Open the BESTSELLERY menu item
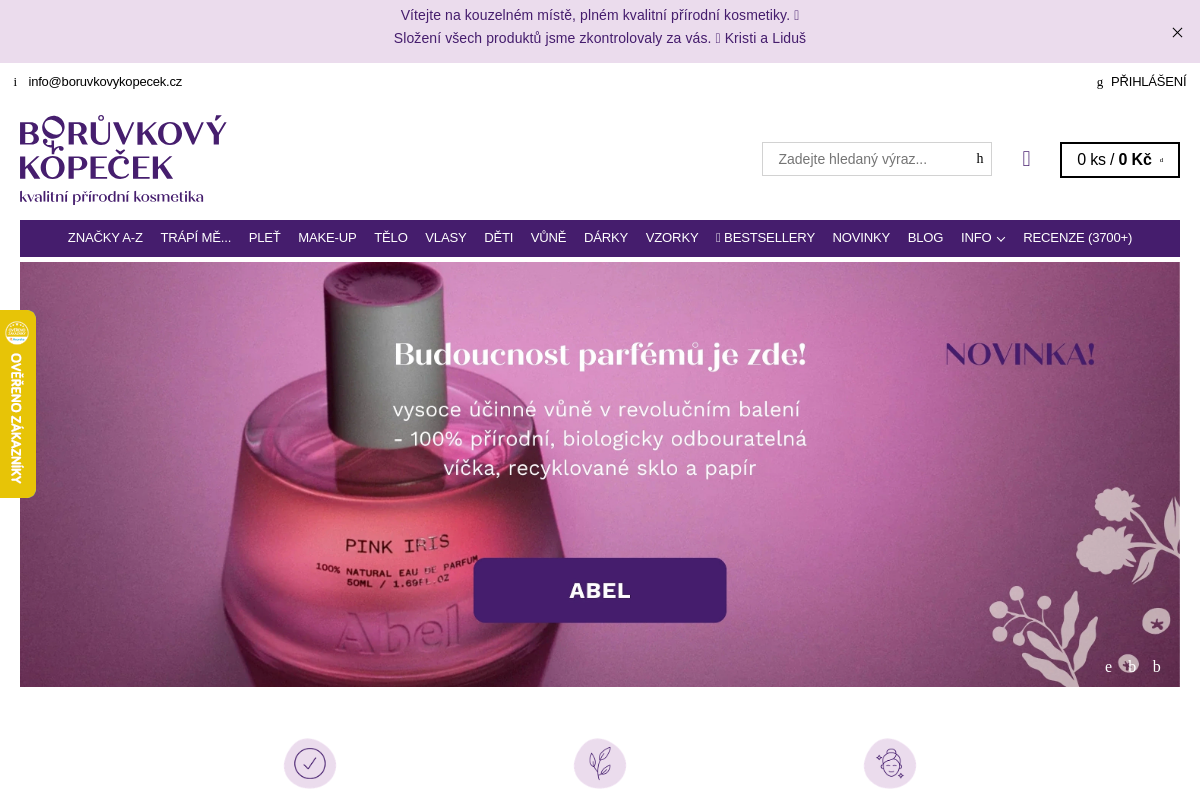Viewport: 1200px width, 800px height. [x=765, y=238]
